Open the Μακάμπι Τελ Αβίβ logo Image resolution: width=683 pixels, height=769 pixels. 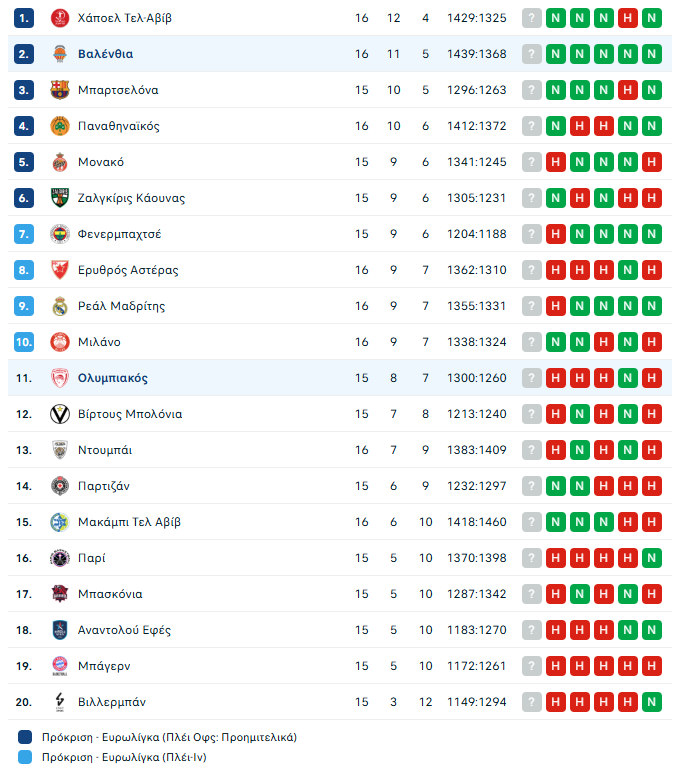59,522
